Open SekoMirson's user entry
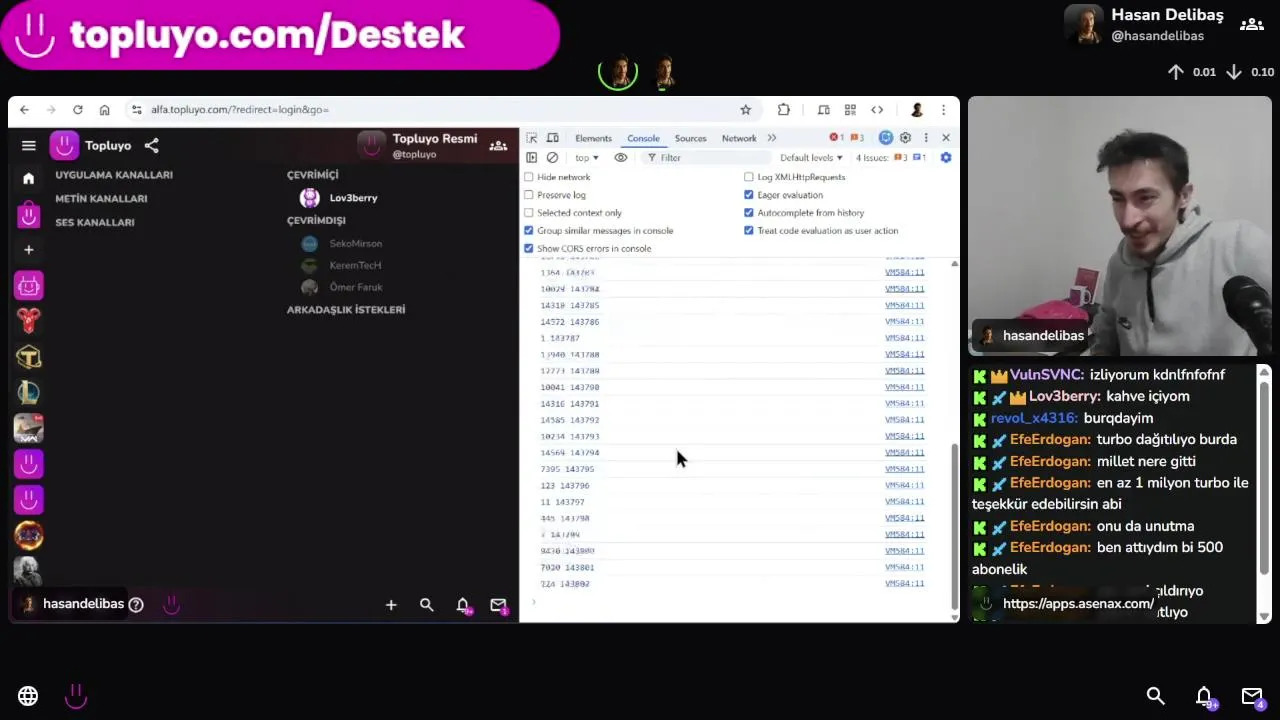The image size is (1280, 720). tap(342, 244)
